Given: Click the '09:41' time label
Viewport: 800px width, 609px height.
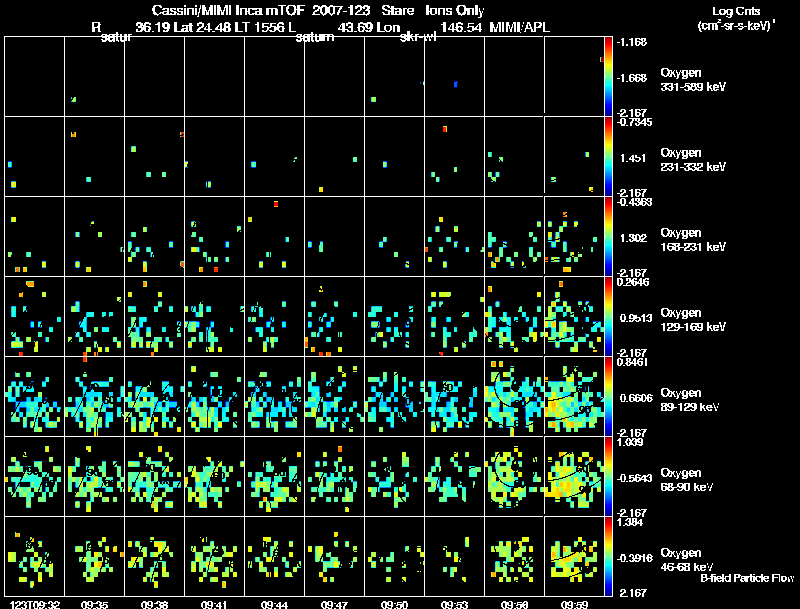Looking at the screenshot, I should [x=214, y=604].
